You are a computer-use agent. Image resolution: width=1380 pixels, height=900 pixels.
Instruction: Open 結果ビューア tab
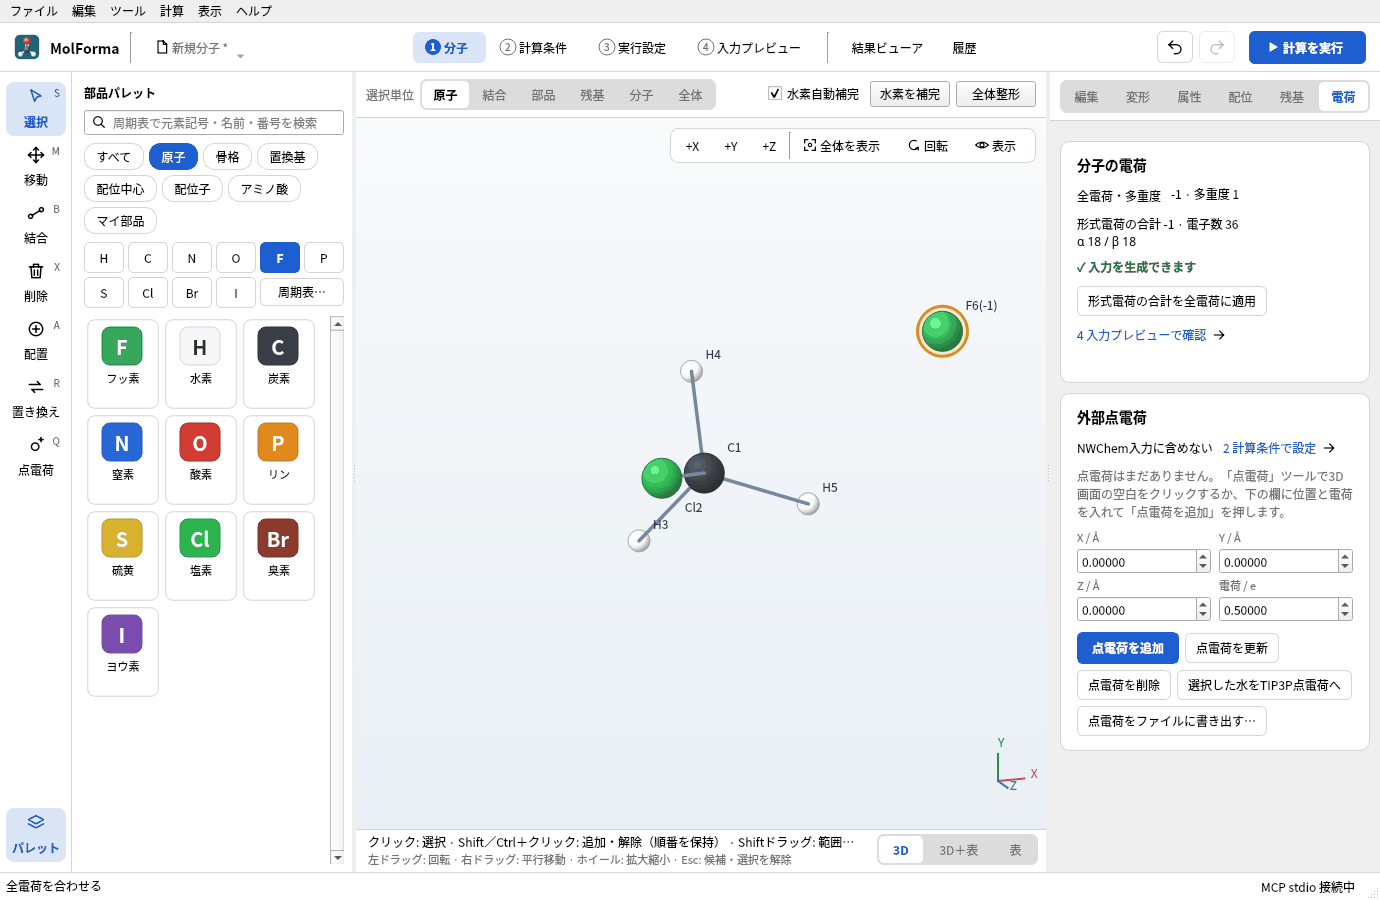click(x=887, y=47)
